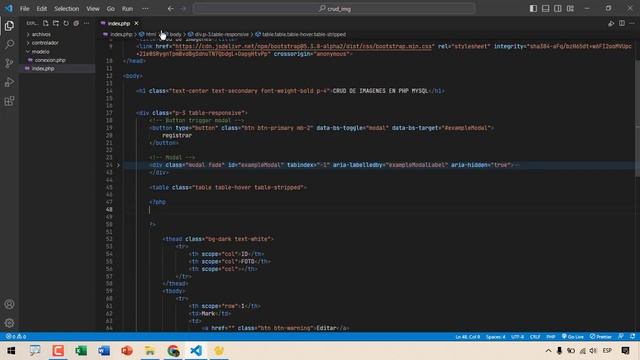This screenshot has height=360, width=640.
Task: Toggle the bottom panel visibility
Action: click(x=545, y=9)
